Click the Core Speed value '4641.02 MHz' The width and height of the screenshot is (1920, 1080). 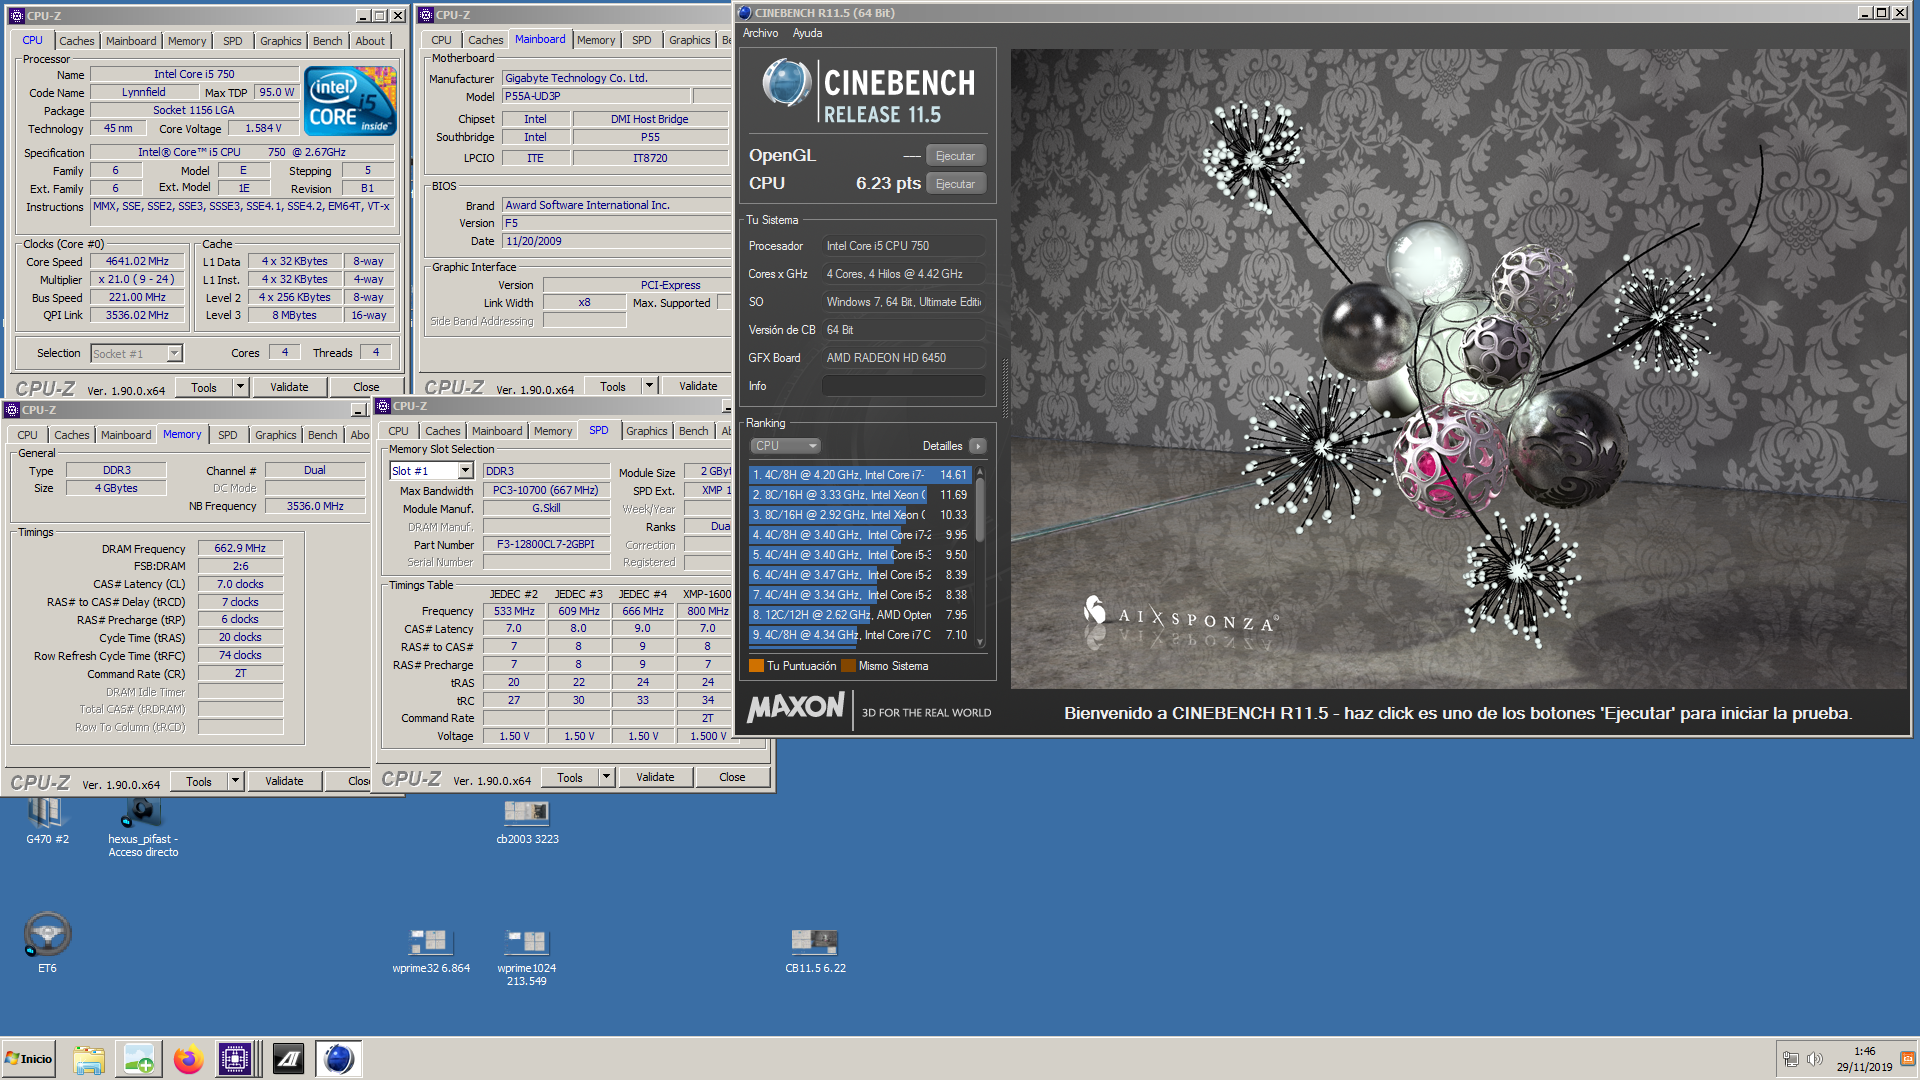click(138, 261)
